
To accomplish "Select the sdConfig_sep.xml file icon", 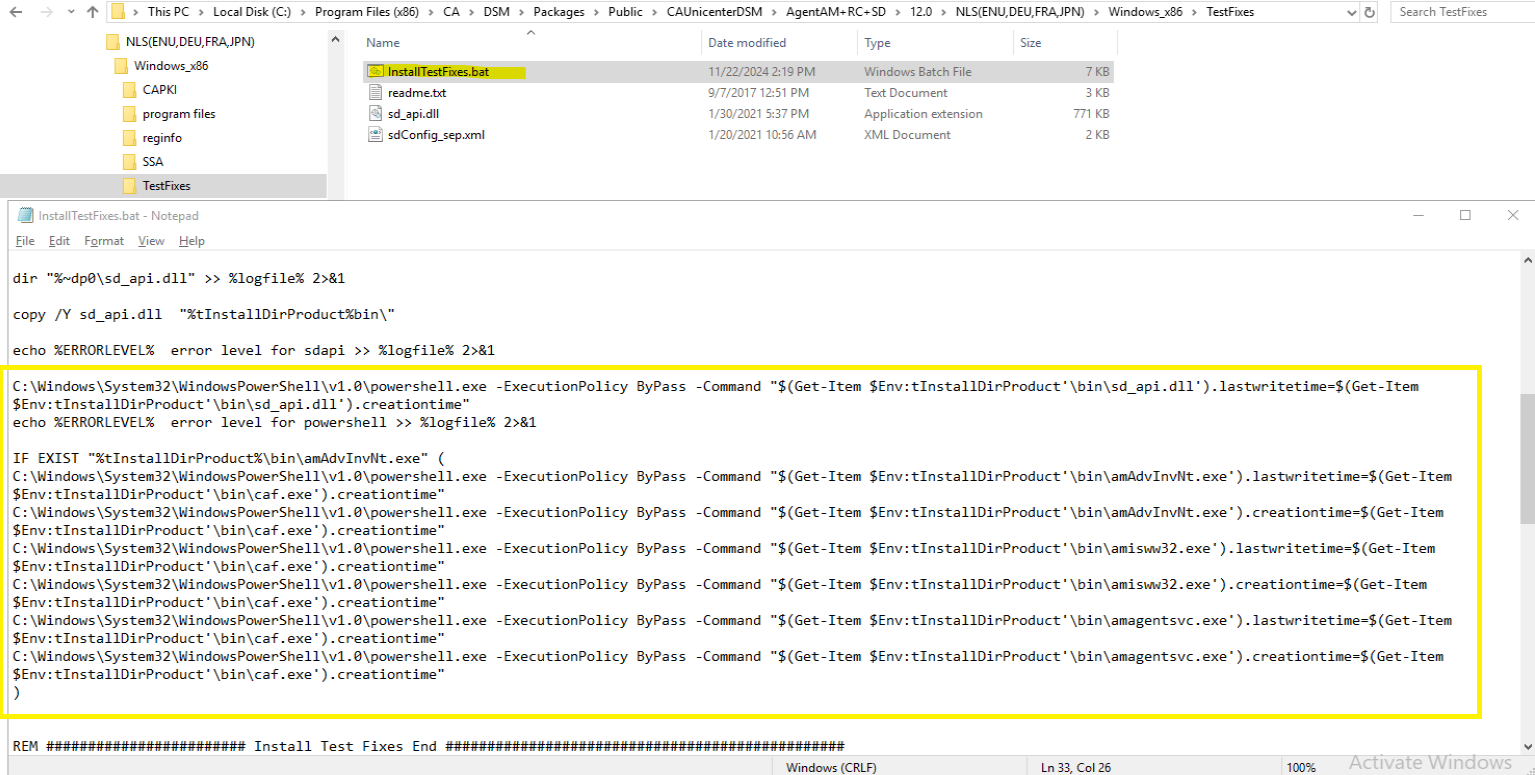I will pyautogui.click(x=375, y=135).
